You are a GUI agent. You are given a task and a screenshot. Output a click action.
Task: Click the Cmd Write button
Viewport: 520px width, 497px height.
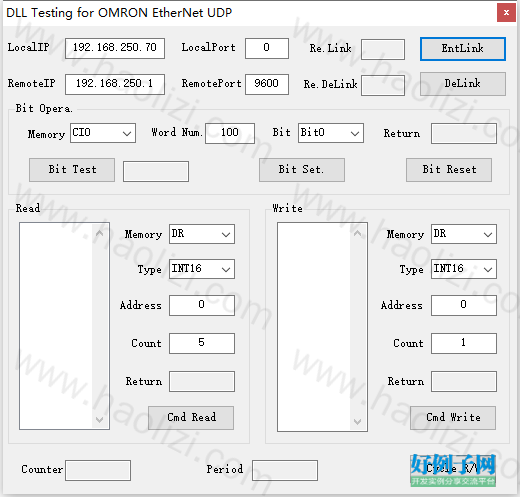[x=453, y=417]
